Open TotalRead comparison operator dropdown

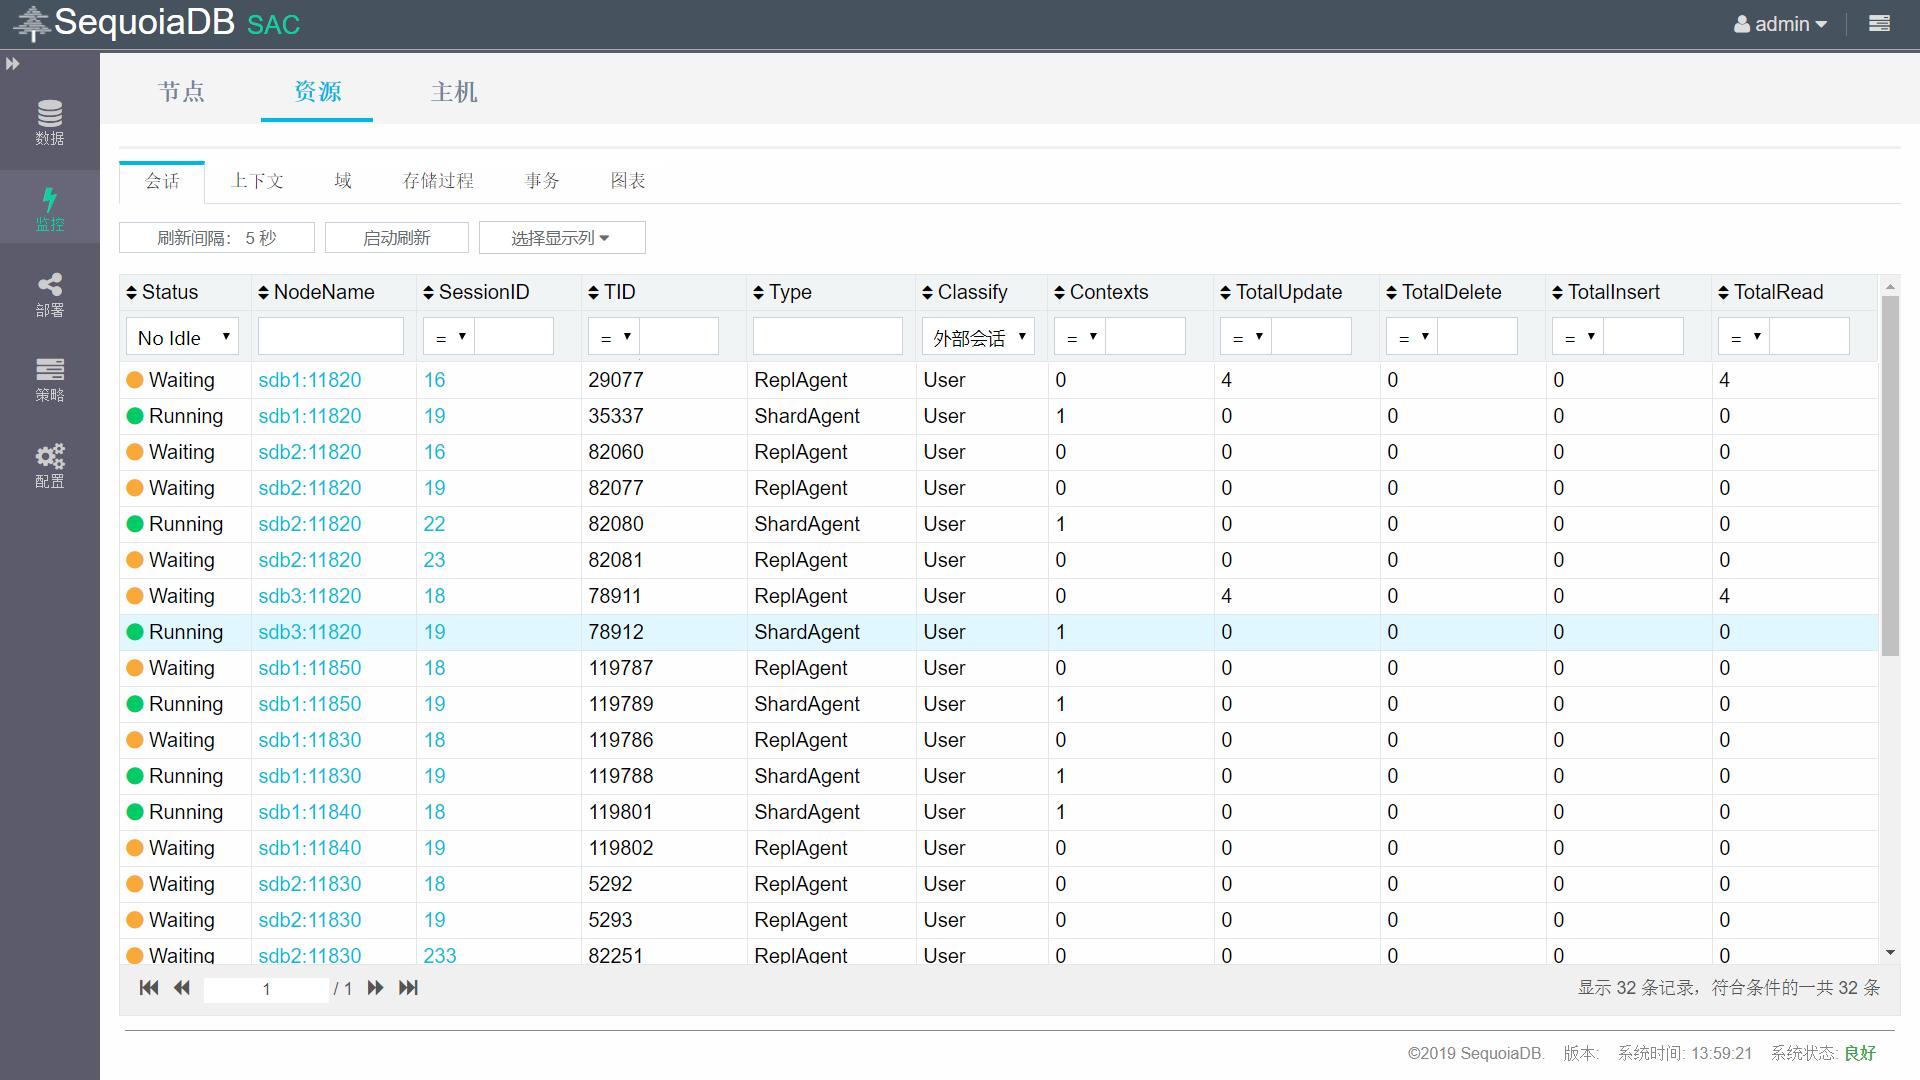click(x=1744, y=337)
